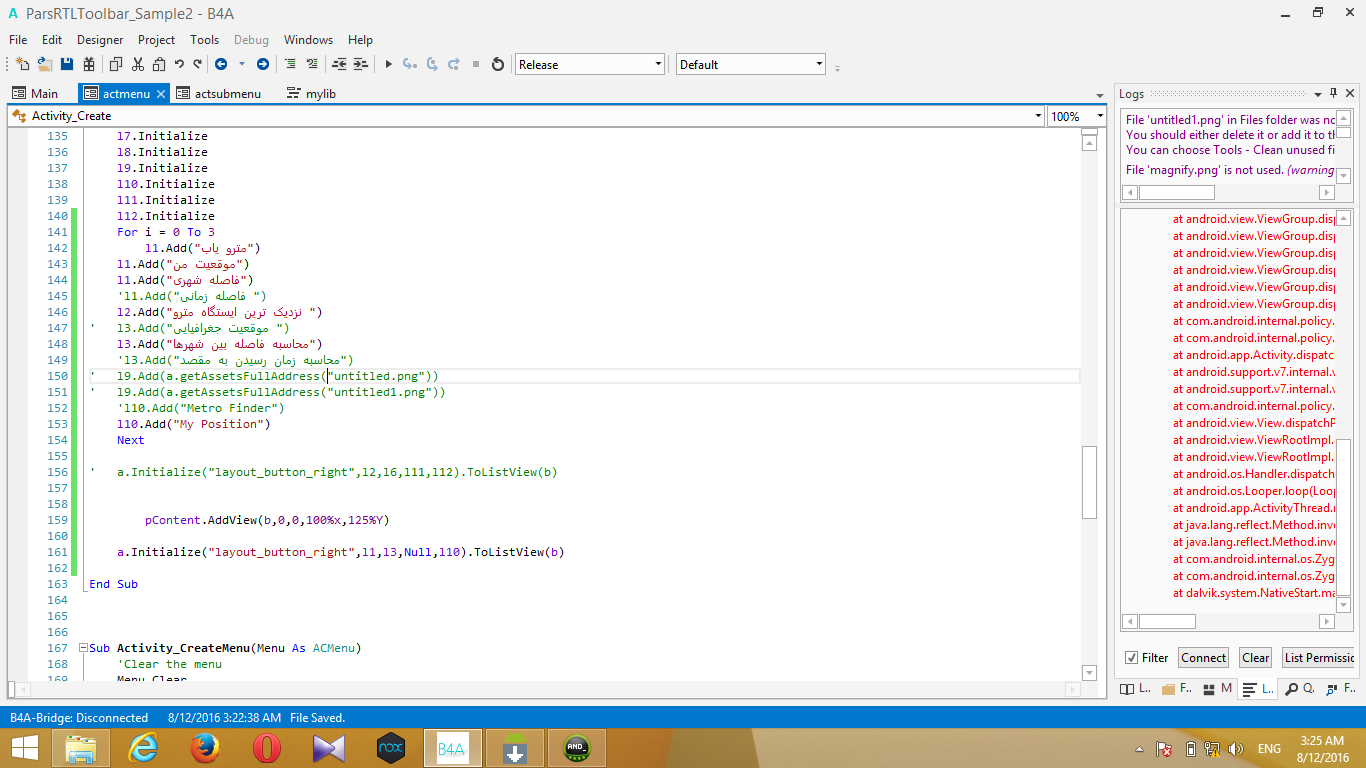Click the Restart circular arrow icon

(x=498, y=64)
